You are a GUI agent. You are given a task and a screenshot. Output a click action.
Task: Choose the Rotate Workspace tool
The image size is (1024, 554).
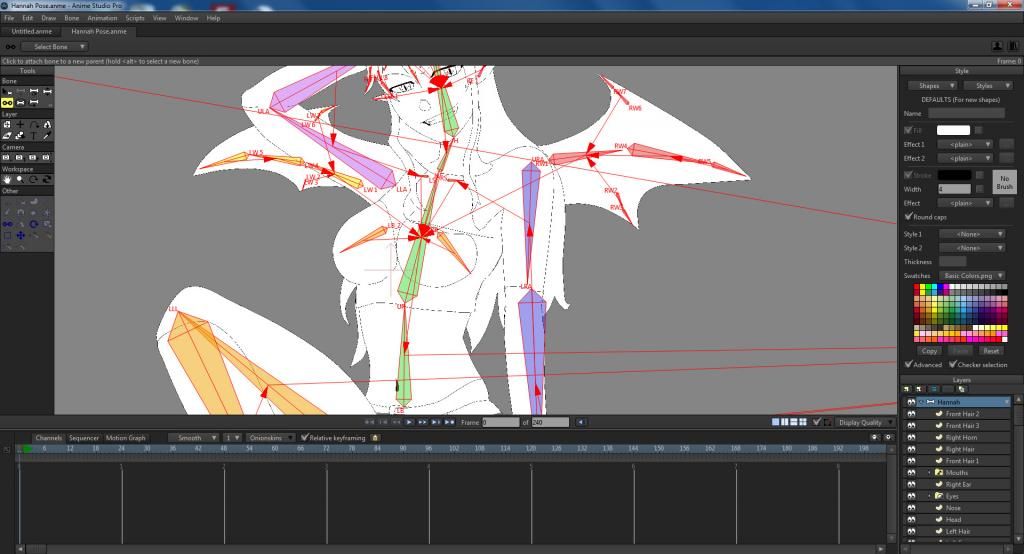pos(34,179)
